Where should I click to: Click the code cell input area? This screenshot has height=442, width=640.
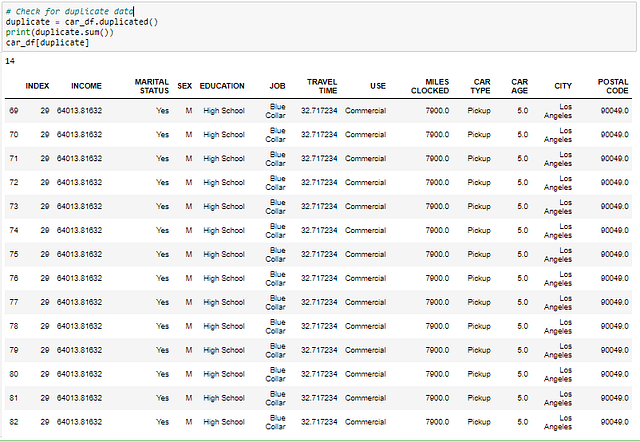tap(319, 27)
